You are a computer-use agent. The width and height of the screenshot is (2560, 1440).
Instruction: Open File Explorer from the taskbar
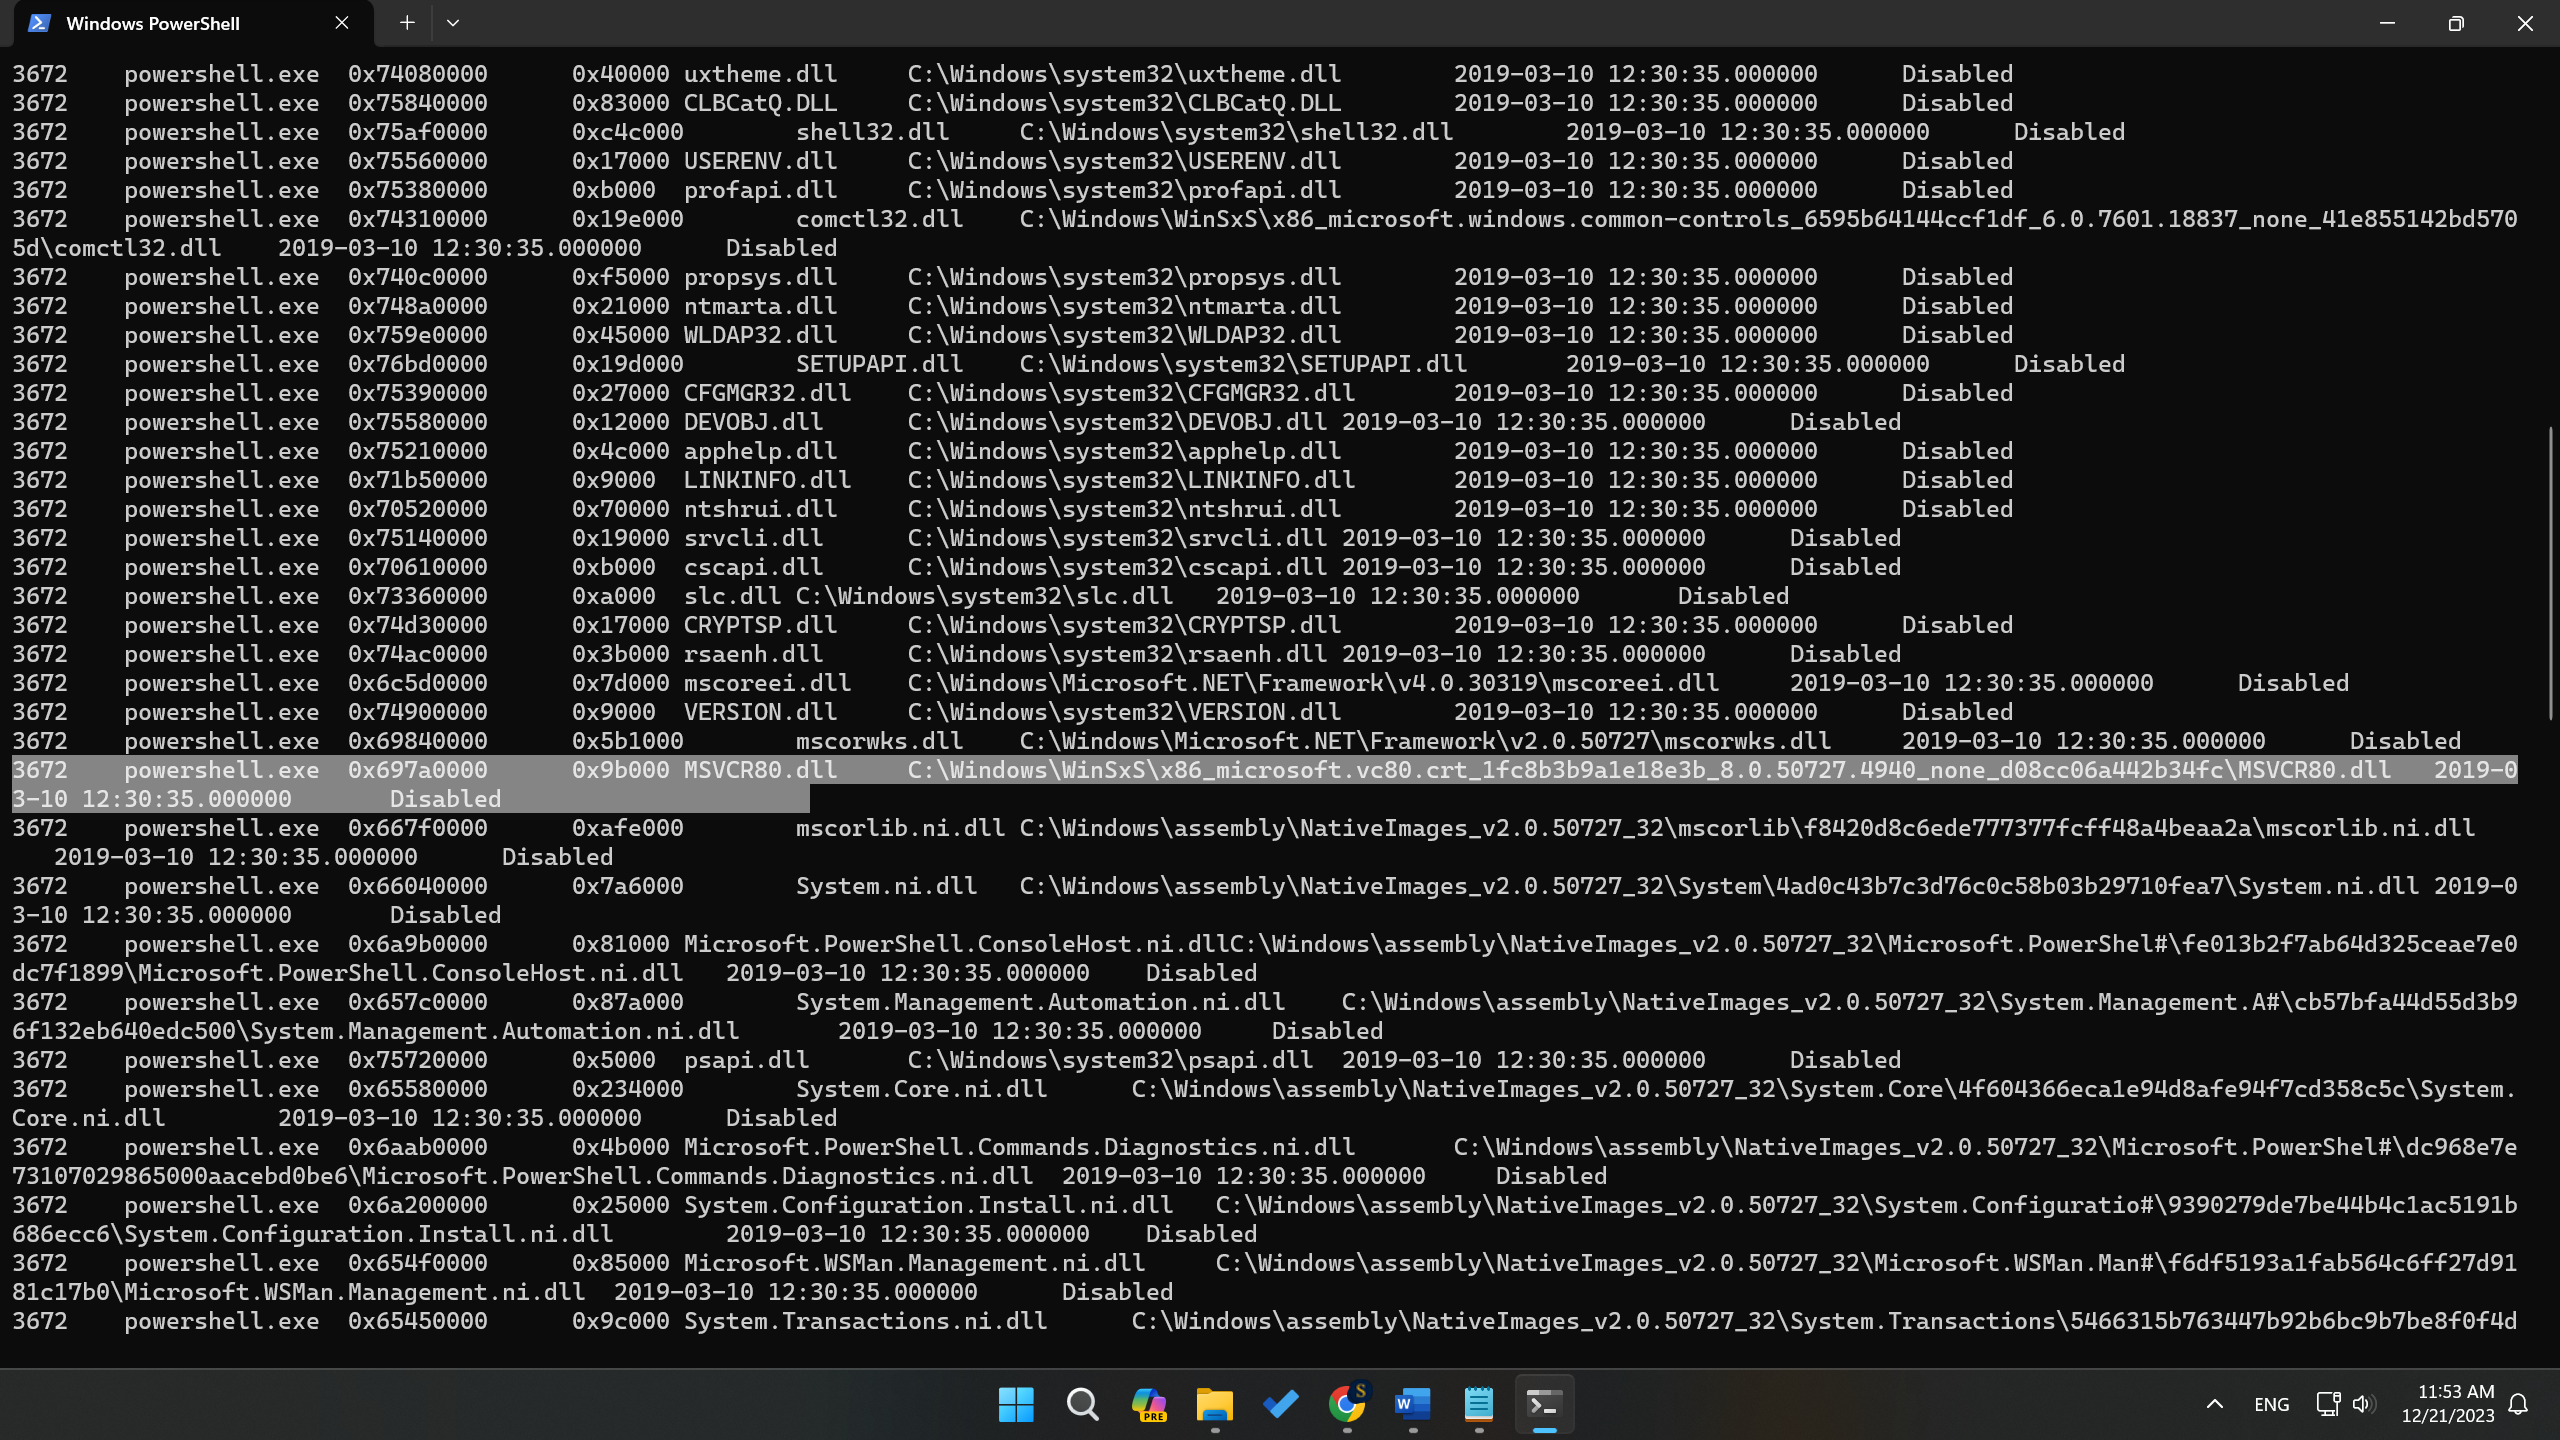coord(1214,1405)
